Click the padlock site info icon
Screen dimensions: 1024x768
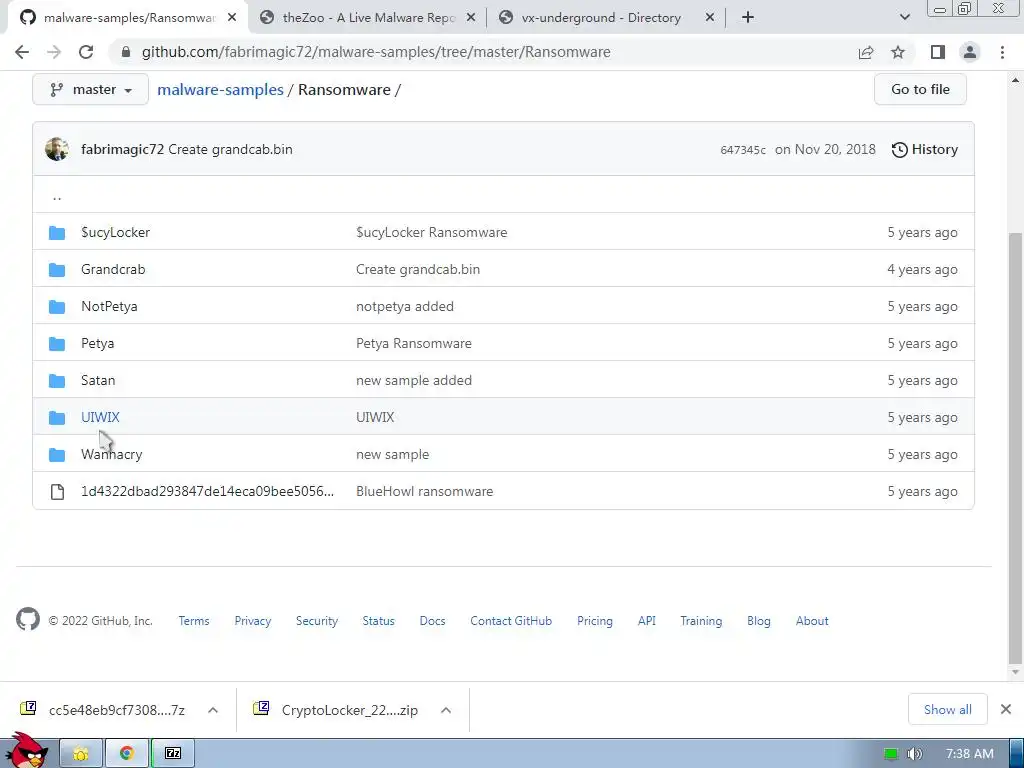pyautogui.click(x=126, y=52)
